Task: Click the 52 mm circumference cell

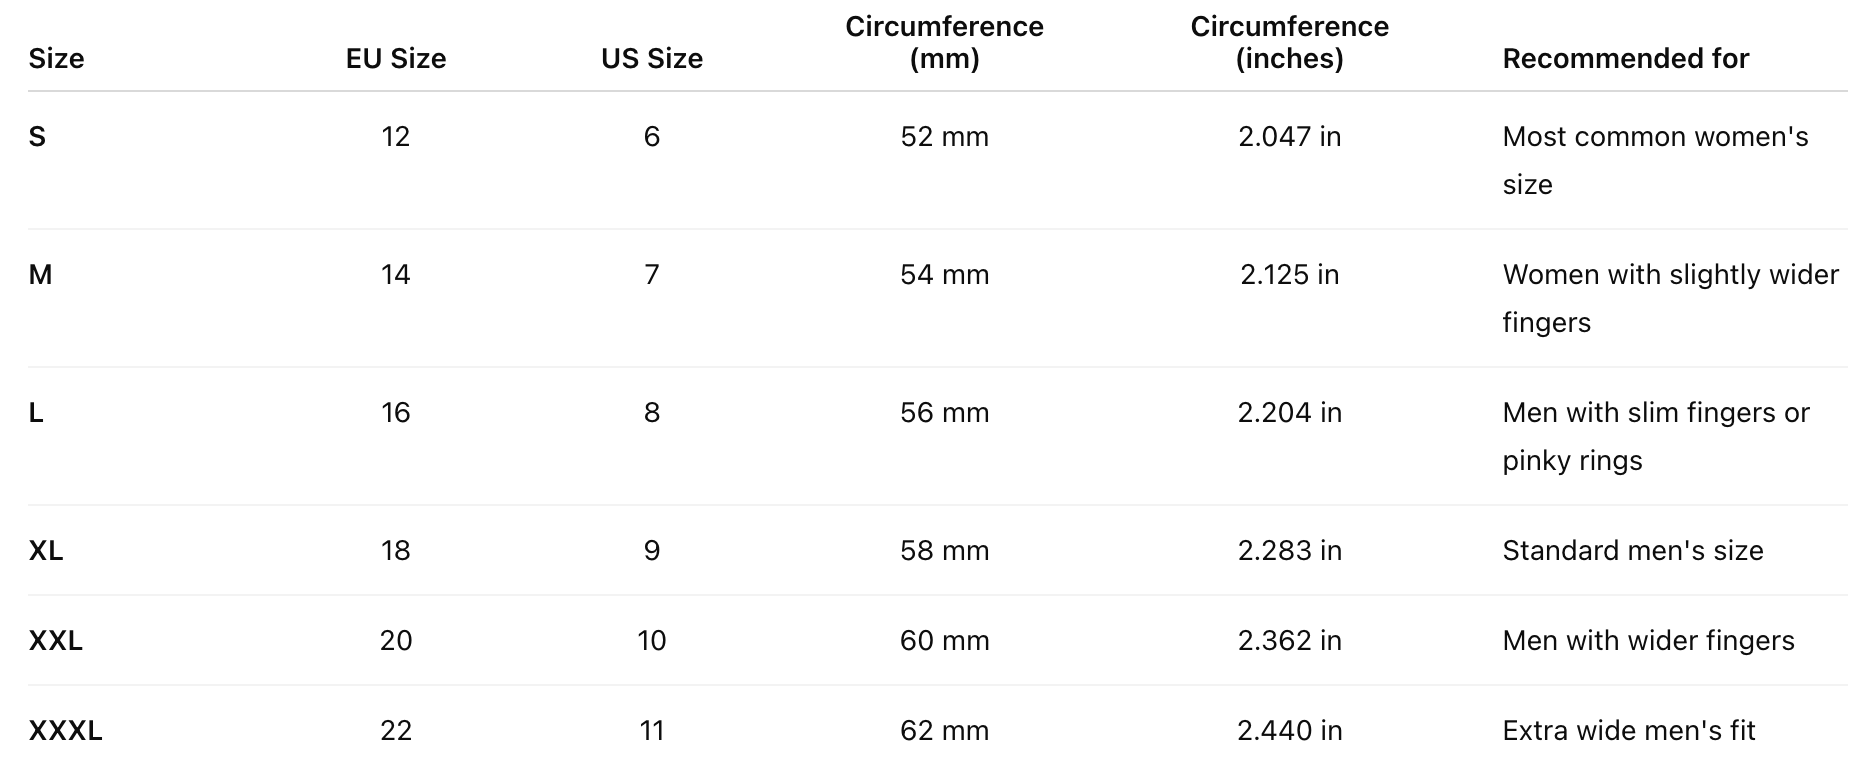Action: (x=944, y=137)
